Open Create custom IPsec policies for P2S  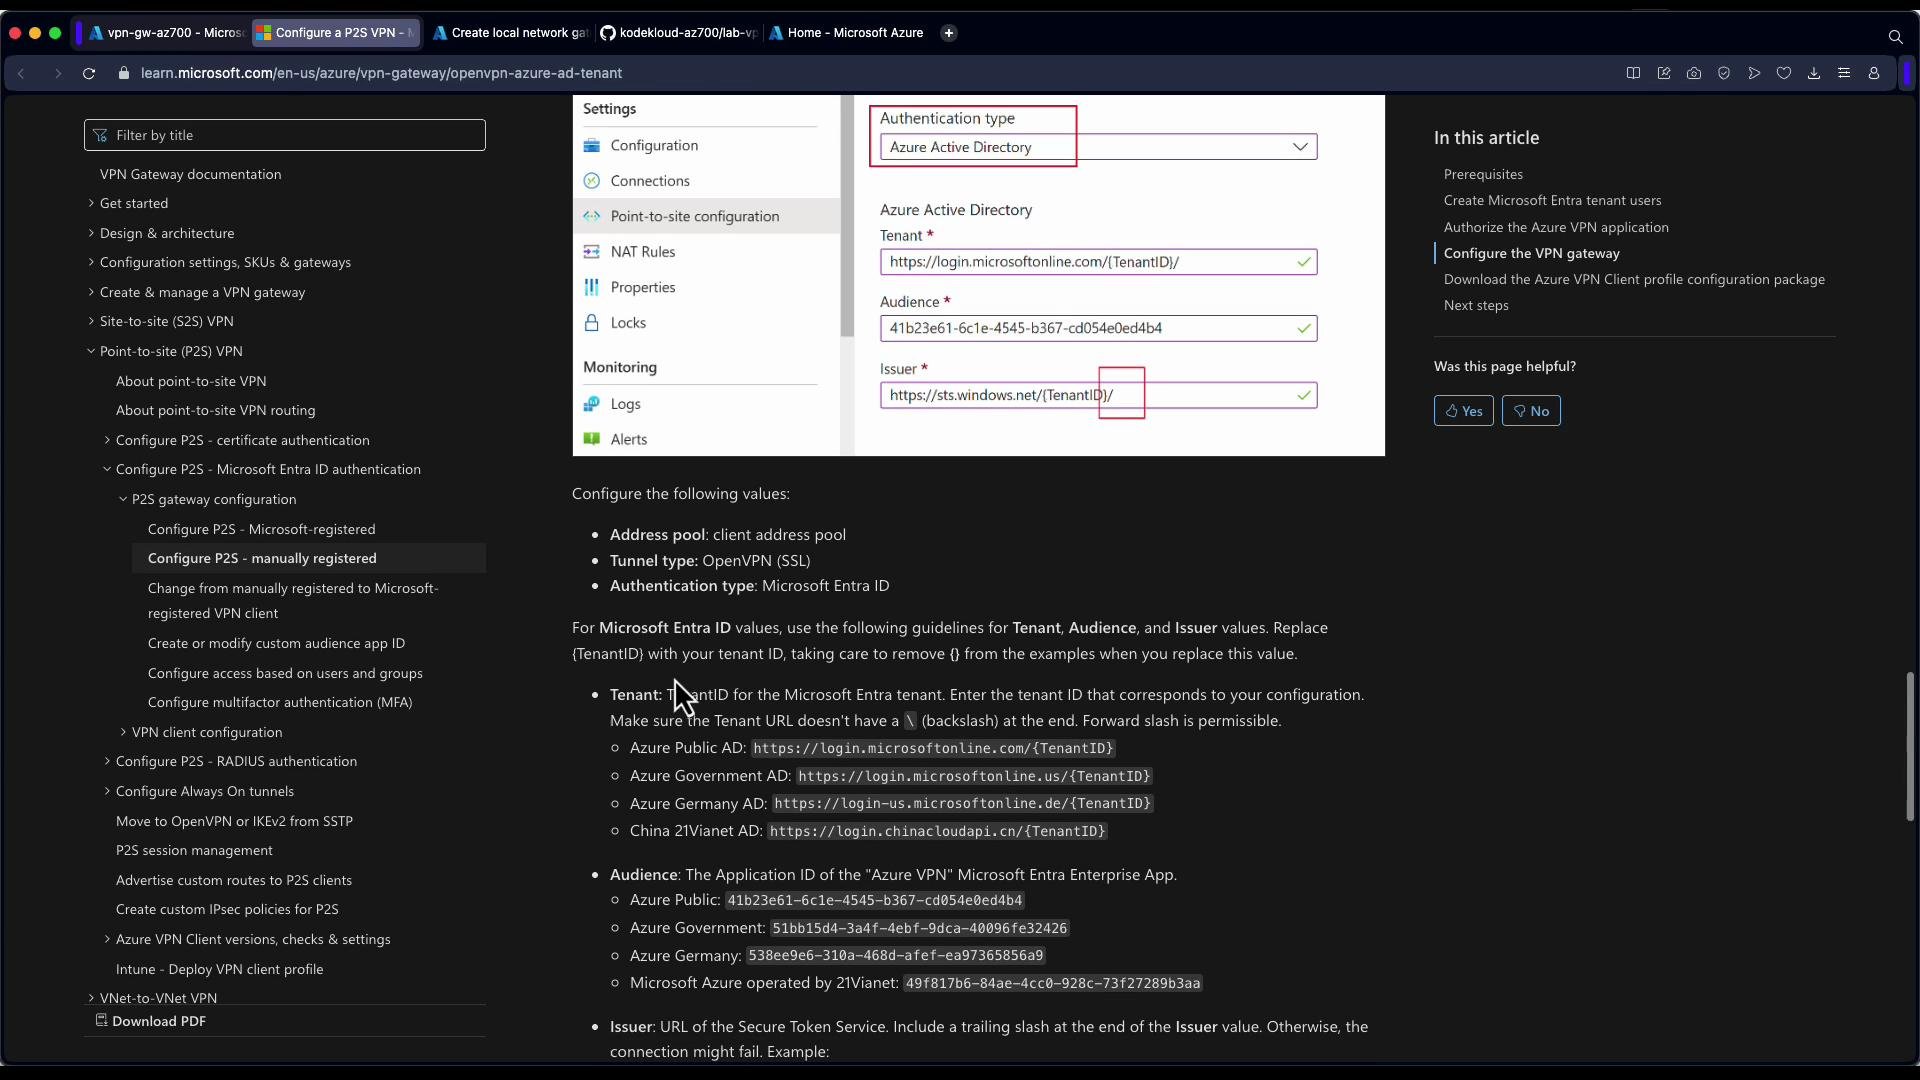click(x=227, y=909)
